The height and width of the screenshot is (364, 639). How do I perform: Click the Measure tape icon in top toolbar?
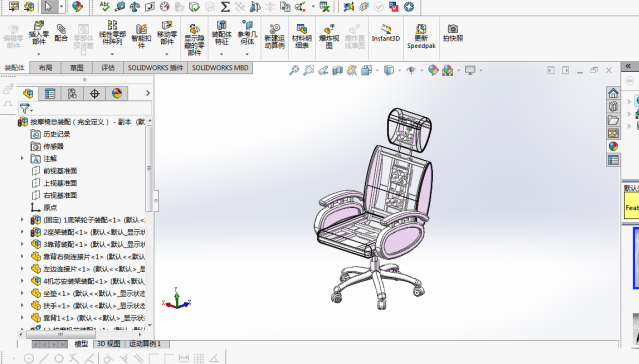click(120, 7)
